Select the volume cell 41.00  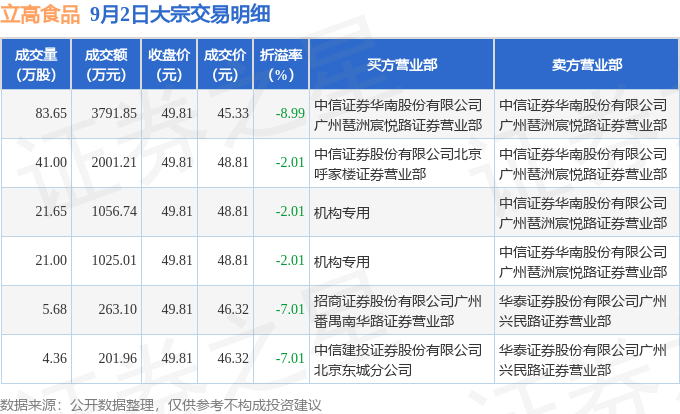pos(51,163)
